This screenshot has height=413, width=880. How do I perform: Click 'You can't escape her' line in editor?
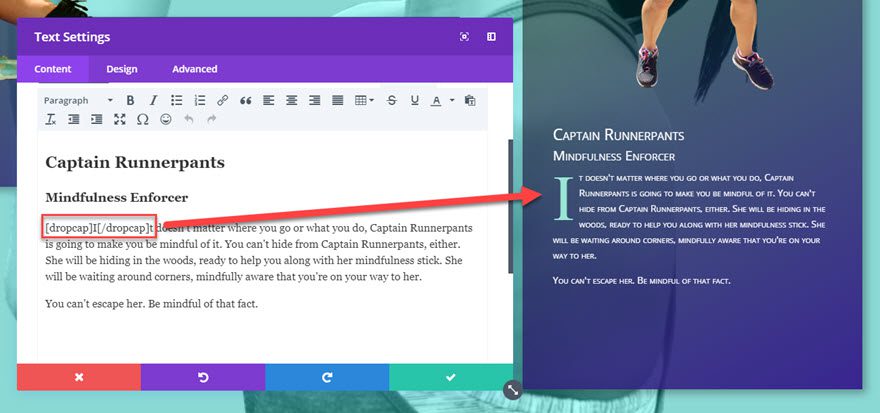(152, 304)
